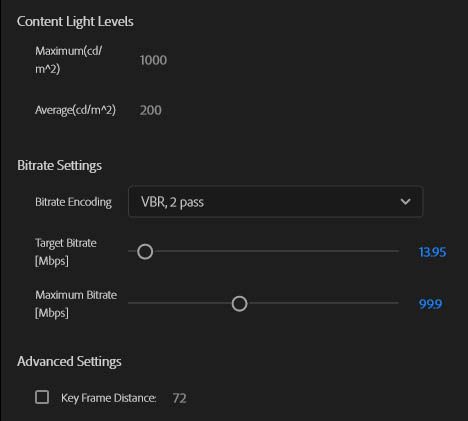Collapse the Content Light Levels section heading

tap(75, 21)
